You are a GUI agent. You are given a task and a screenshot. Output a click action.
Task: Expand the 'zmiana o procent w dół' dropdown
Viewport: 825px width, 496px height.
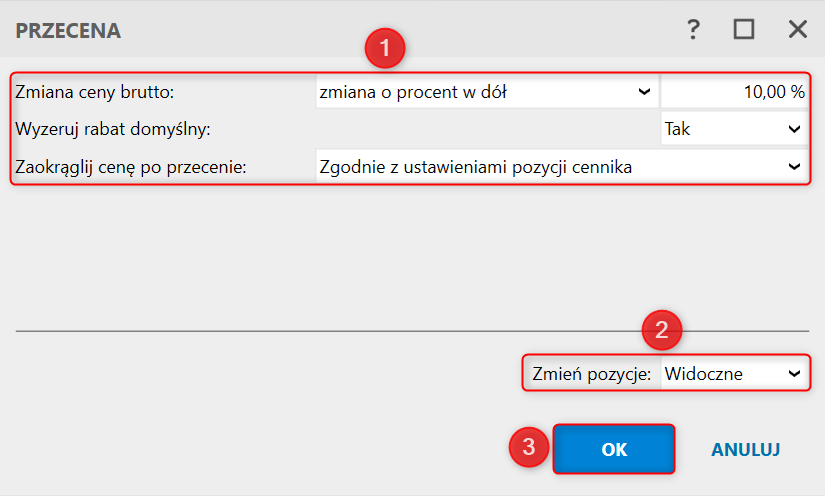487,92
